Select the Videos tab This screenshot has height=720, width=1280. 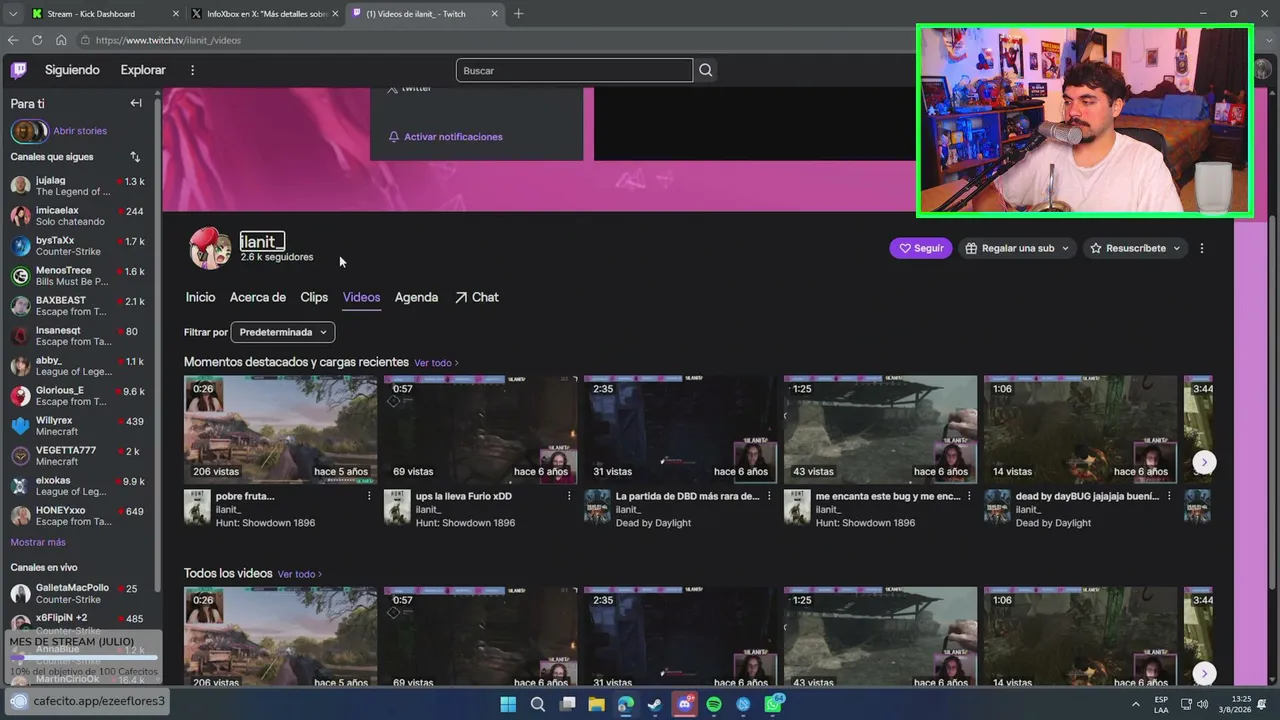coord(361,297)
